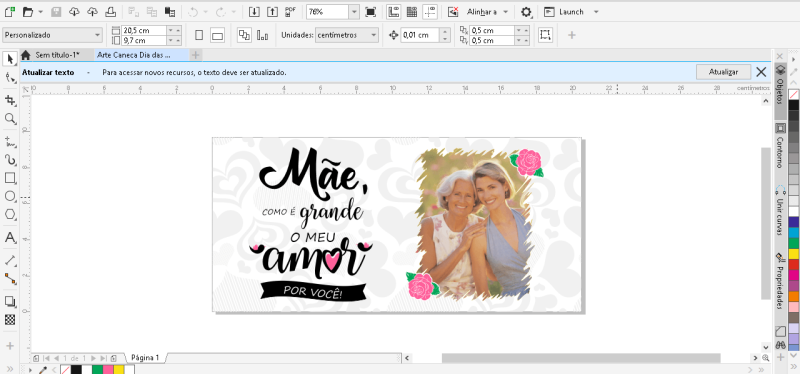
Task: Pick the green swatch in document palette
Action: [97, 369]
